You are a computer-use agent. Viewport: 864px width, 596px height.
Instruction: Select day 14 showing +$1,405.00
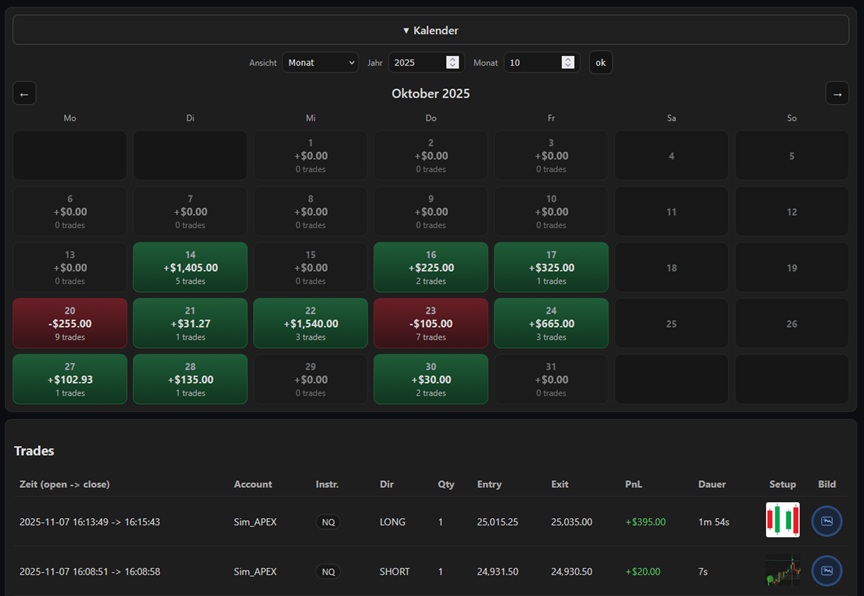point(190,267)
